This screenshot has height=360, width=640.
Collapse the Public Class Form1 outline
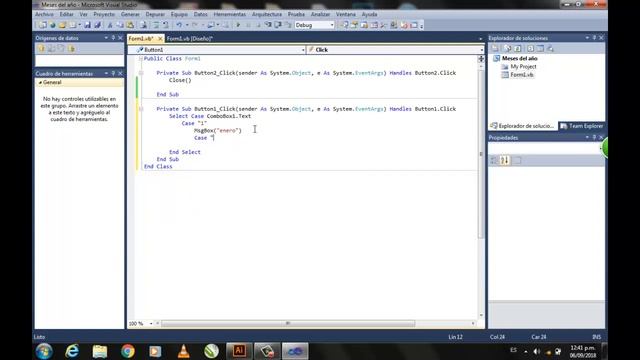[141, 59]
